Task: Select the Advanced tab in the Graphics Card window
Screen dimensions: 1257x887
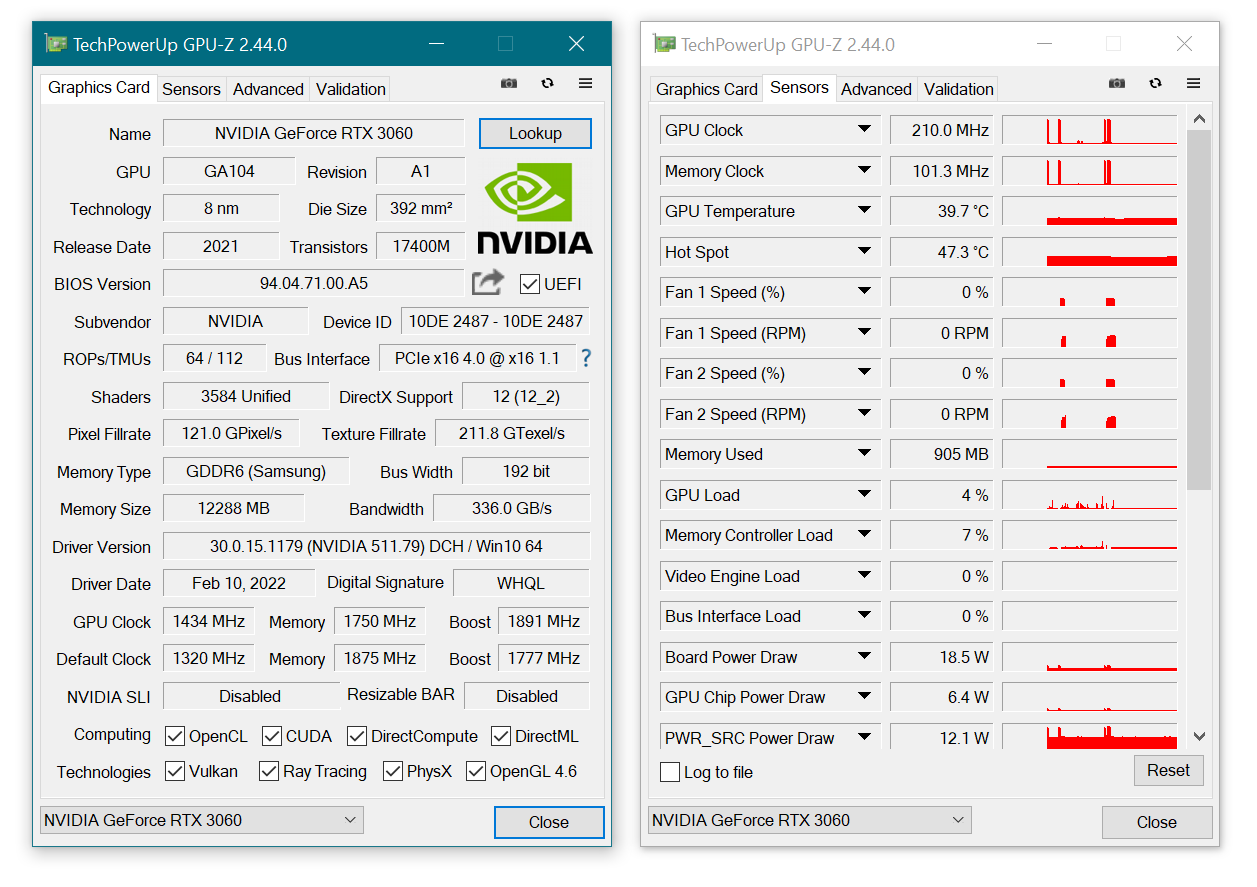Action: (x=268, y=89)
